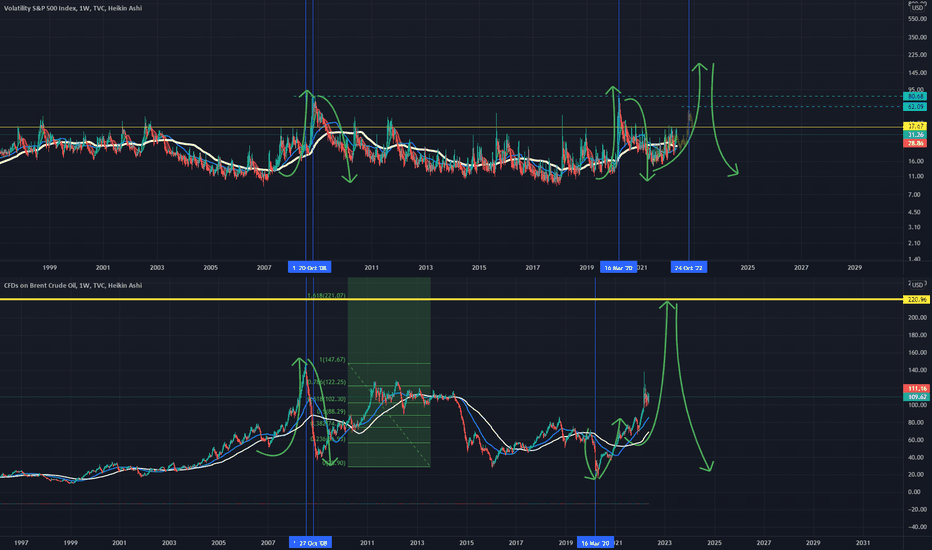Click the Volatility S&P 500 Index chart title
The height and width of the screenshot is (550, 932).
[x=73, y=8]
